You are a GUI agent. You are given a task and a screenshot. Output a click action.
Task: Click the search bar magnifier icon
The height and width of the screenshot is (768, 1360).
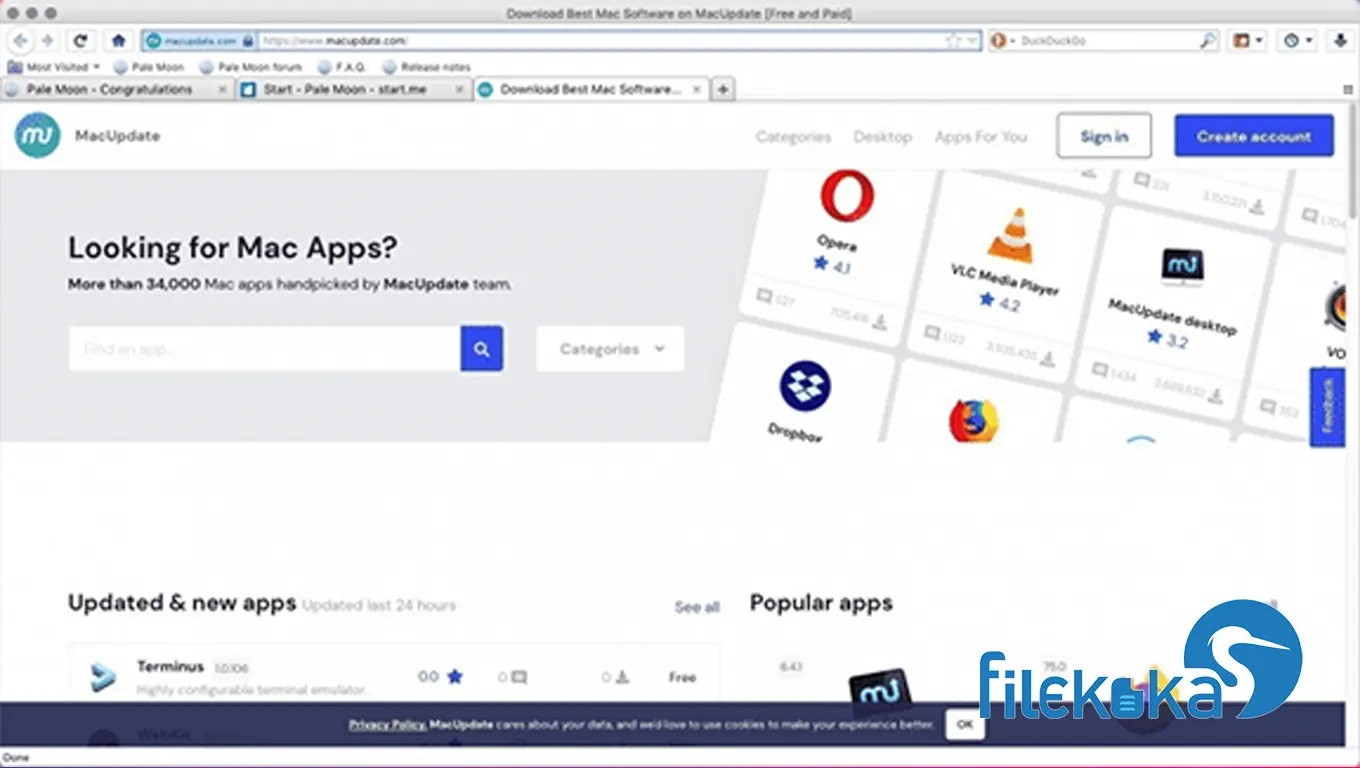(1207, 41)
